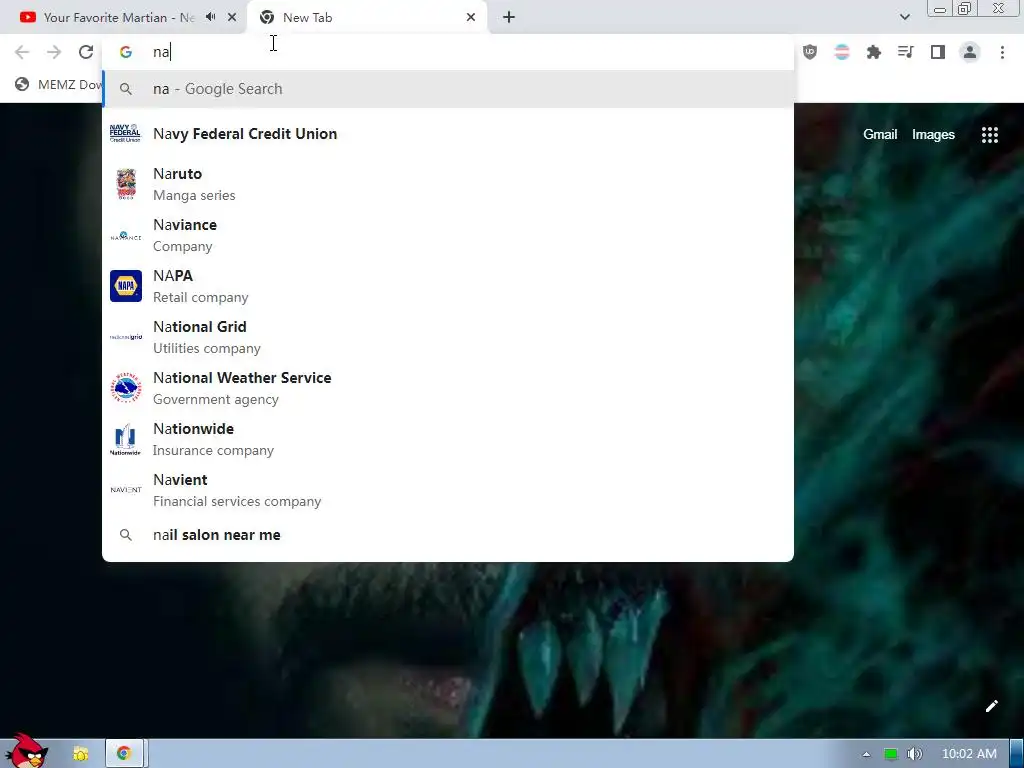Select the New Tab tab
Image resolution: width=1024 pixels, height=768 pixels.
coord(366,18)
